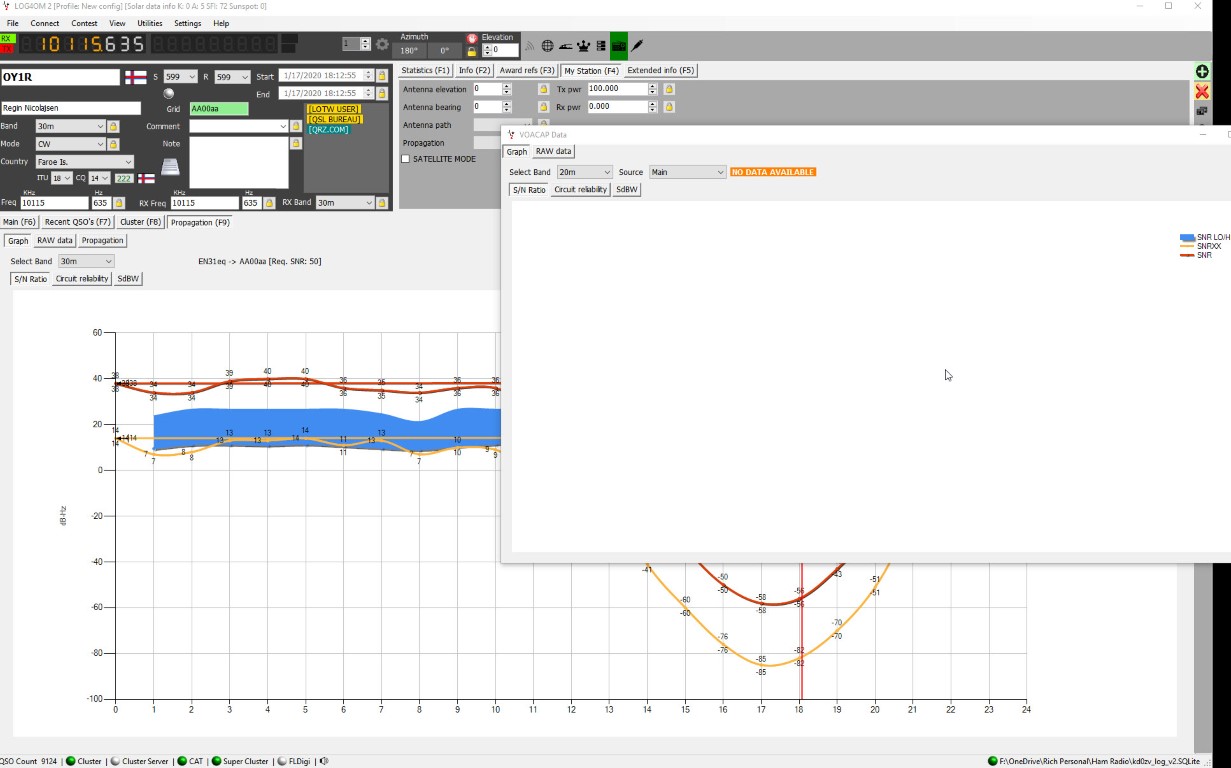Click the [LOTW USER] label
This screenshot has height=768, width=1231.
pyautogui.click(x=333, y=109)
